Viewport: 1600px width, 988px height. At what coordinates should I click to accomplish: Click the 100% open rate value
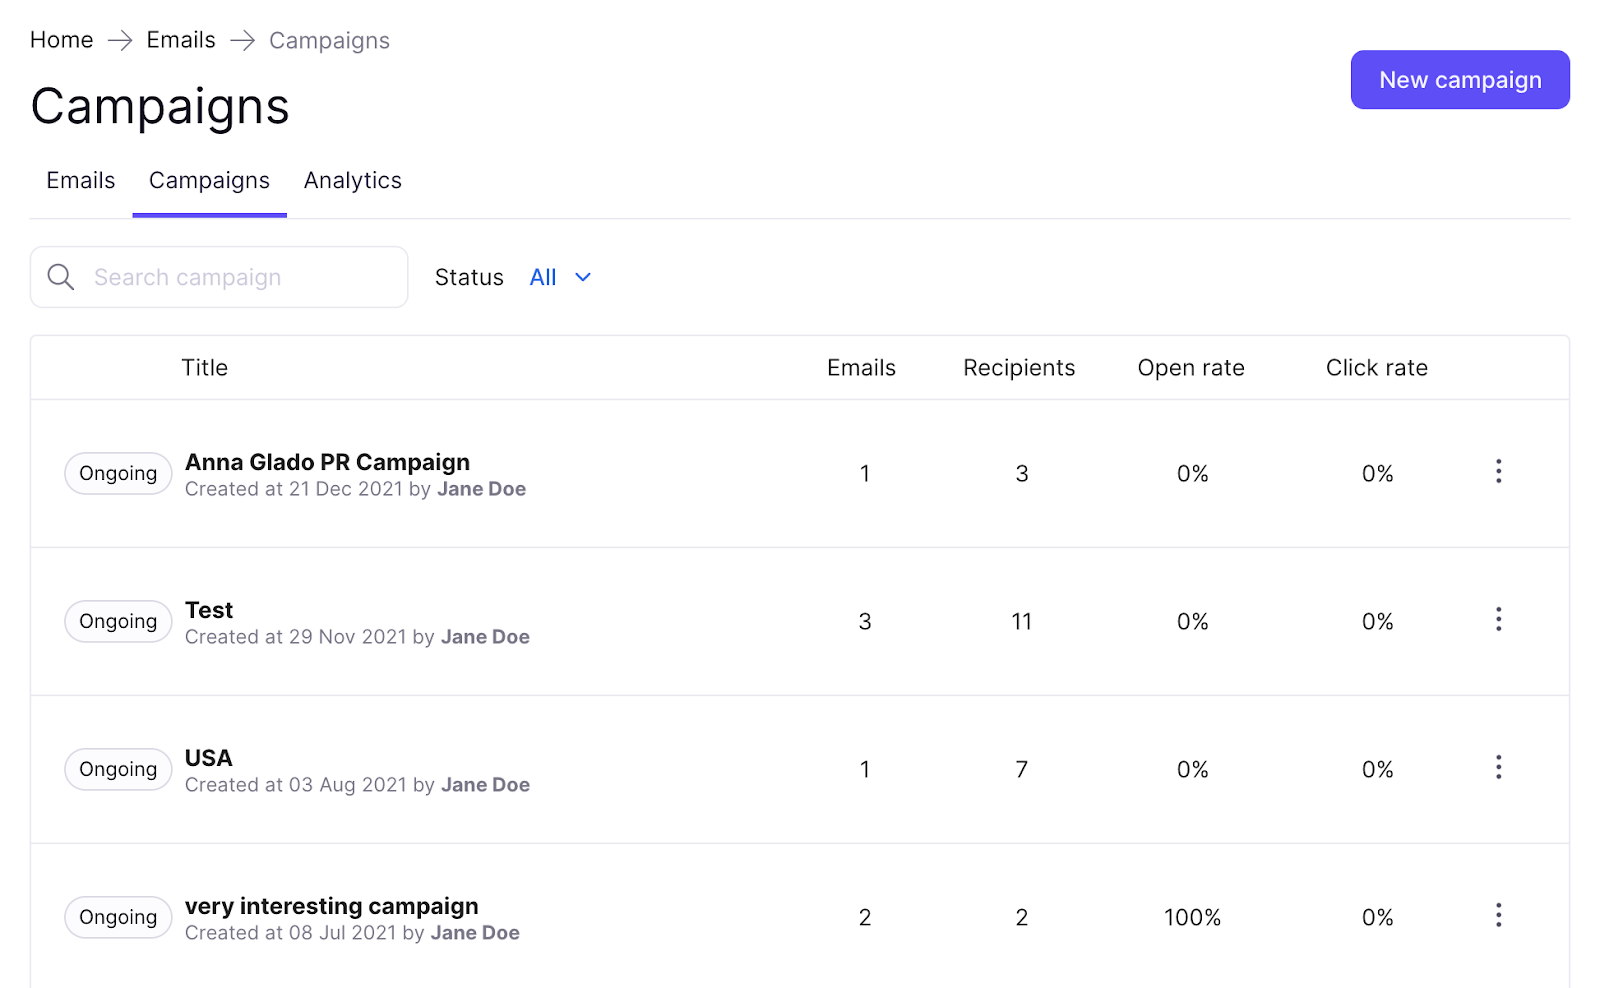tap(1192, 916)
